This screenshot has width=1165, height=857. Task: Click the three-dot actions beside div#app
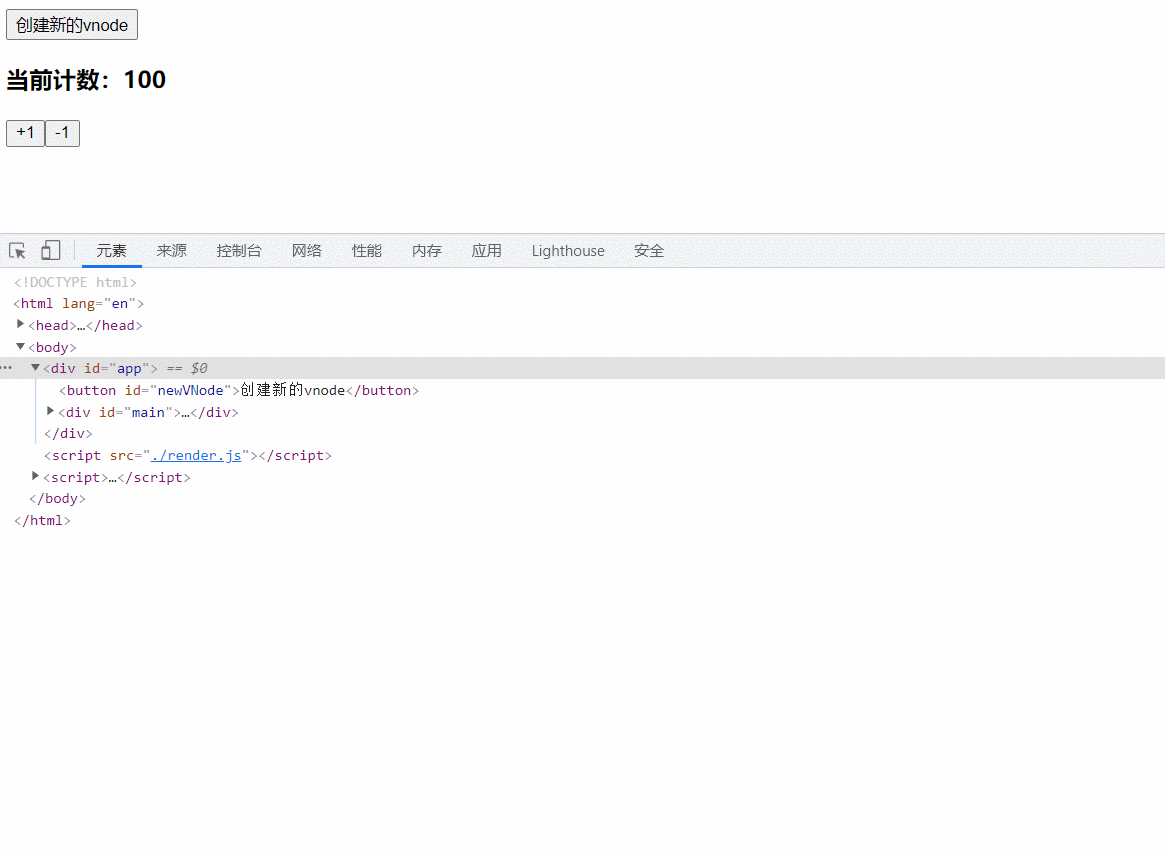click(x=7, y=368)
